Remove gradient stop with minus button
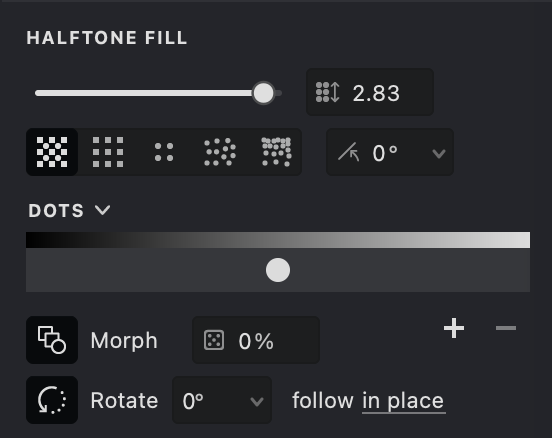The height and width of the screenshot is (438, 552). [x=506, y=328]
